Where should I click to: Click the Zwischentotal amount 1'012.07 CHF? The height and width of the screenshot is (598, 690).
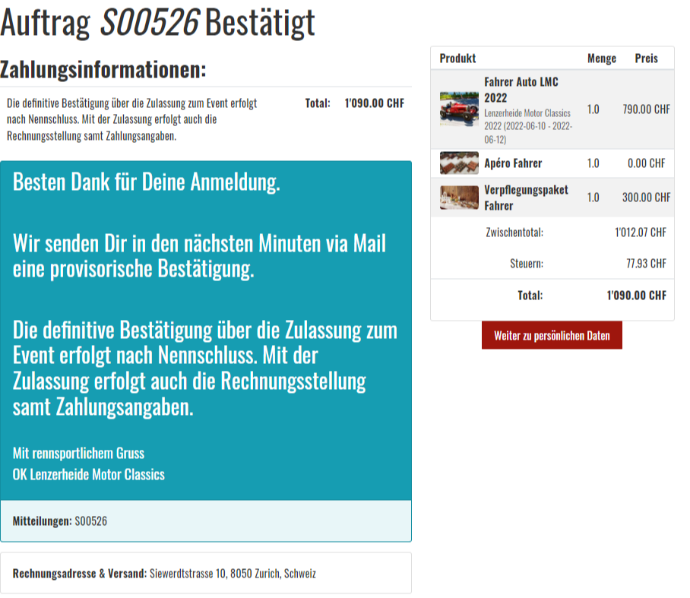(640, 232)
